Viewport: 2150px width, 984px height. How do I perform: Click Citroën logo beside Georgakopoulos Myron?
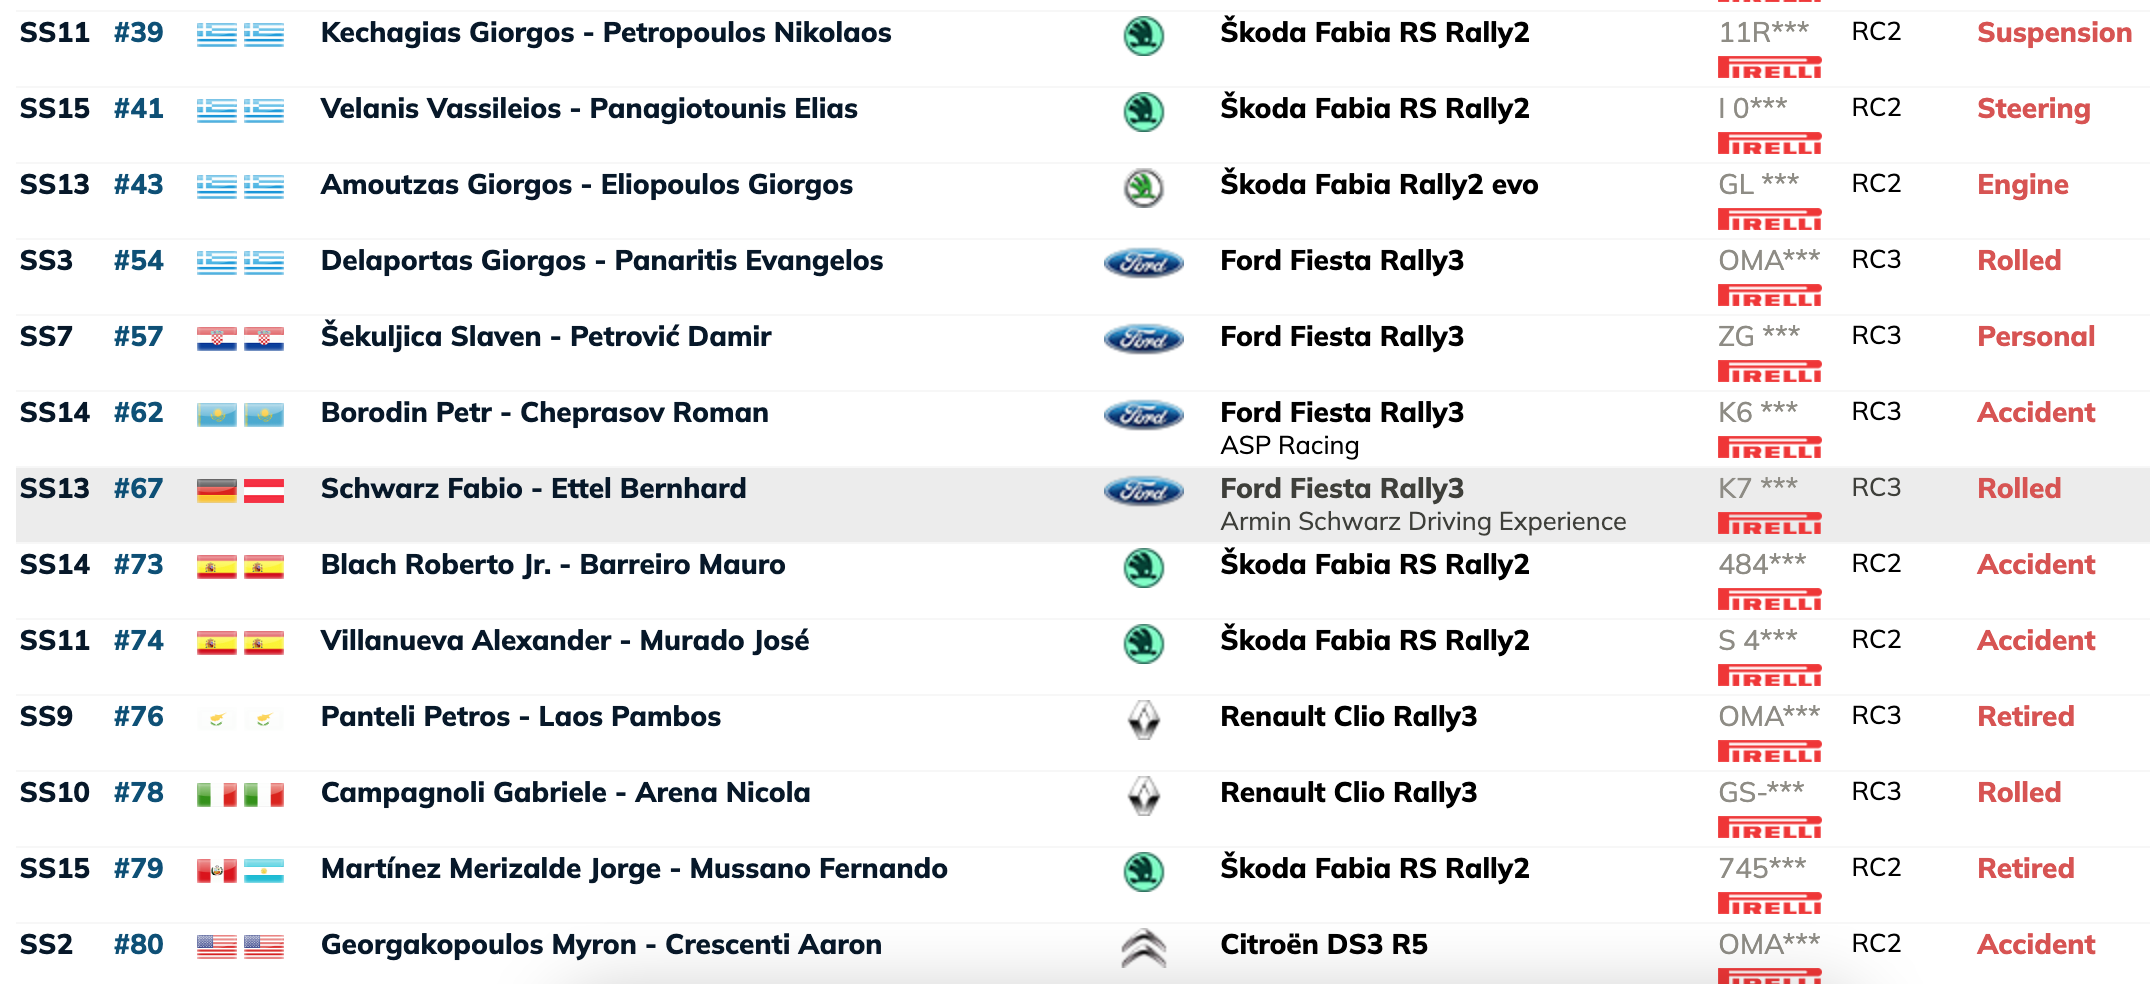pyautogui.click(x=1143, y=948)
